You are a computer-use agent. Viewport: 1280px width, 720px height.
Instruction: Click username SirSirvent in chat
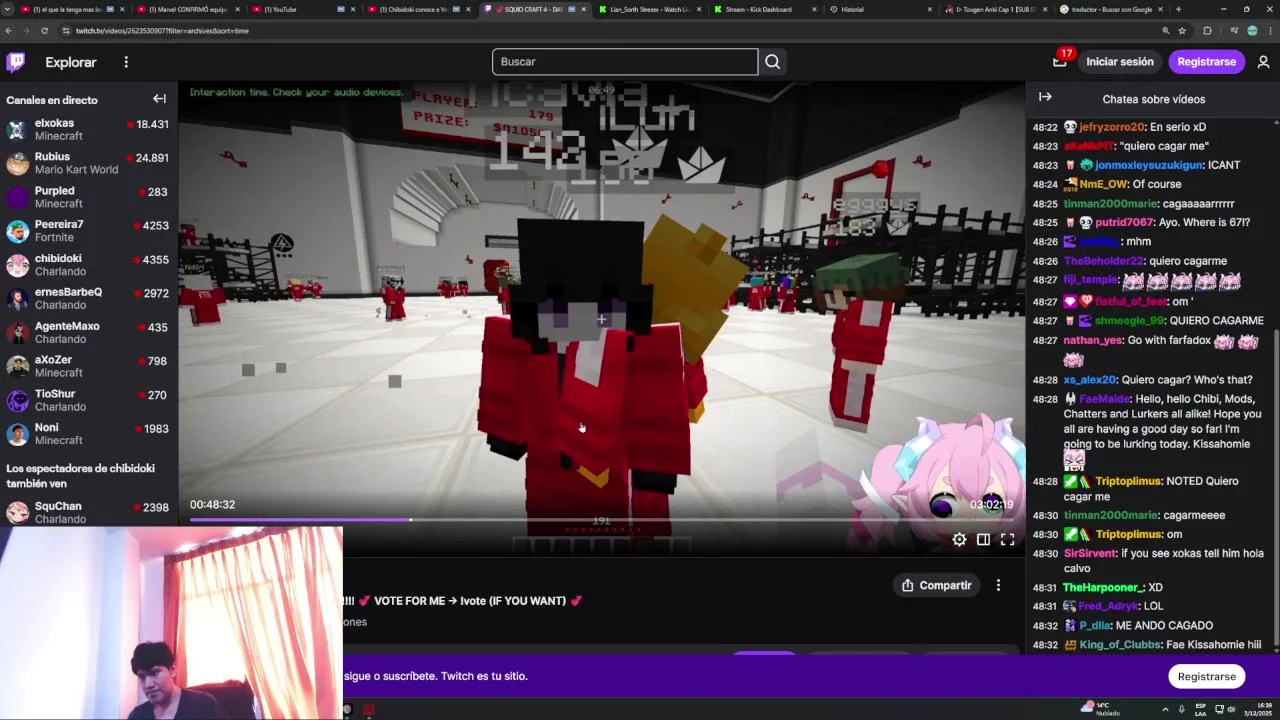click(x=1089, y=553)
